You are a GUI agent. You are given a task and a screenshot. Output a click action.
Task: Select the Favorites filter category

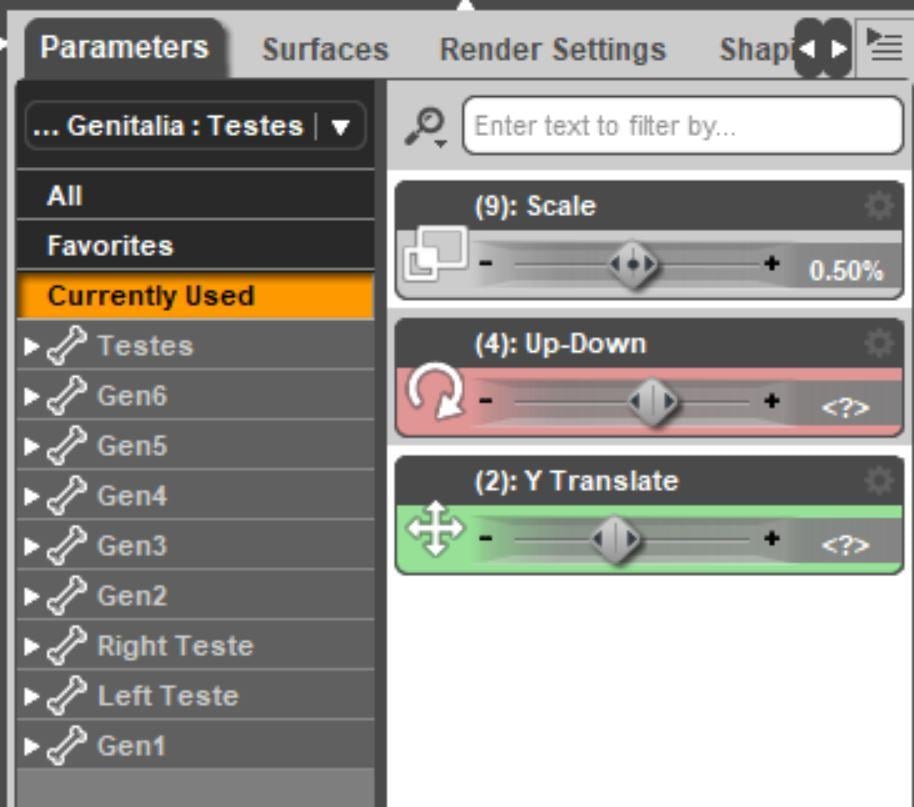click(x=110, y=246)
